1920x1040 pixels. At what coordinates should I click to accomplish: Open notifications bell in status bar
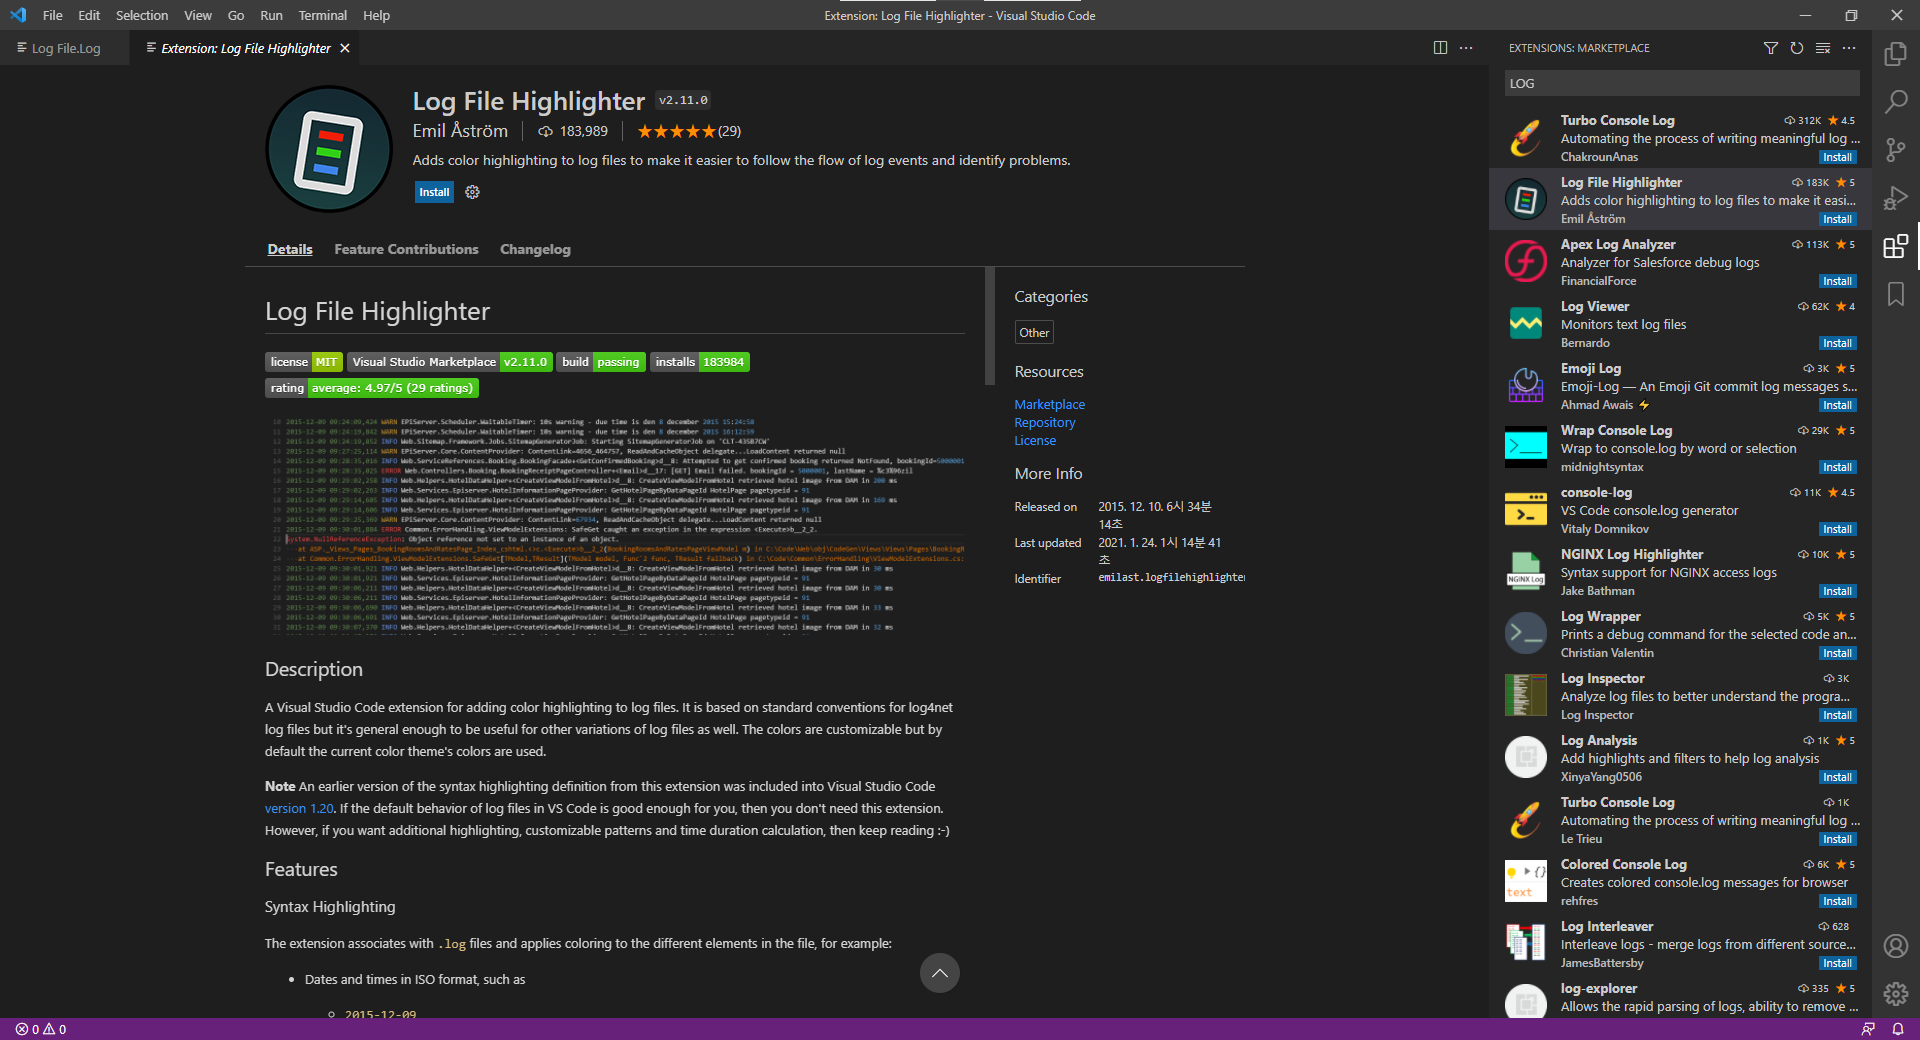coord(1897,1029)
